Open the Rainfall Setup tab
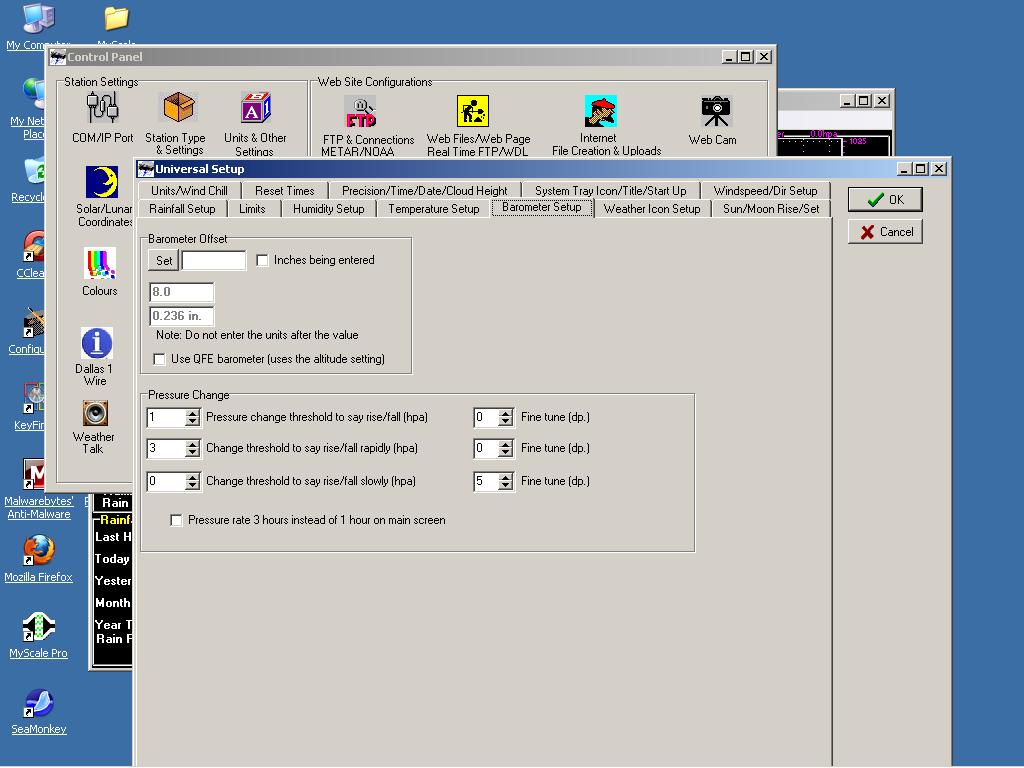Viewport: 1024px width, 768px height. (x=182, y=209)
